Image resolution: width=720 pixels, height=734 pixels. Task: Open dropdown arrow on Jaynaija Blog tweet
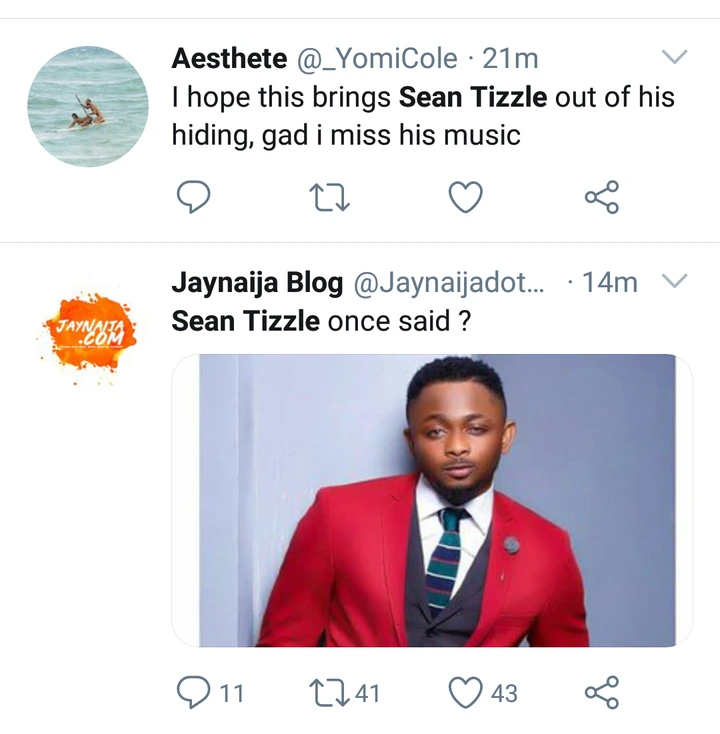point(676,283)
